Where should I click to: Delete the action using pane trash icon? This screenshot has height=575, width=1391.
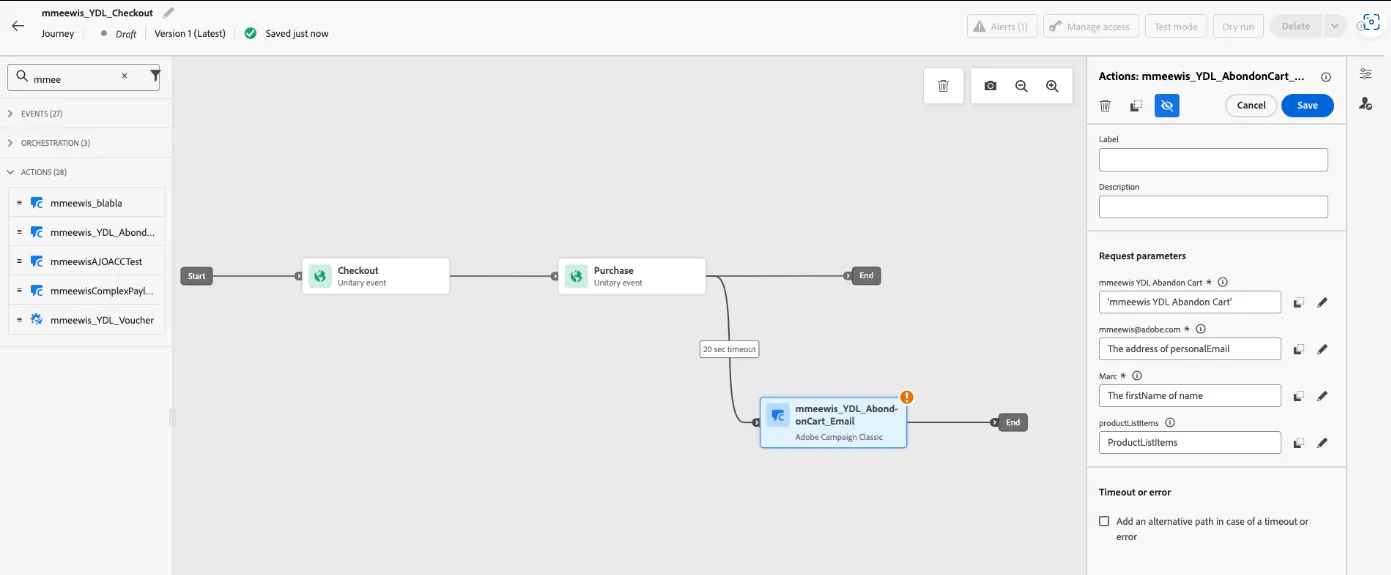[1105, 105]
